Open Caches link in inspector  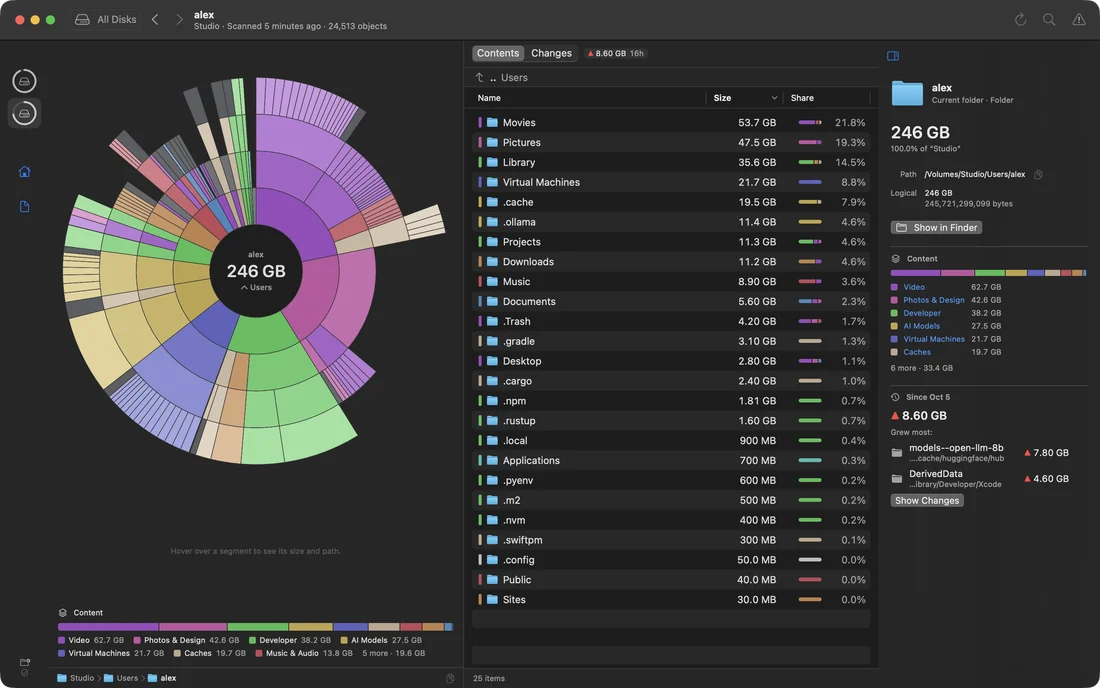[917, 352]
